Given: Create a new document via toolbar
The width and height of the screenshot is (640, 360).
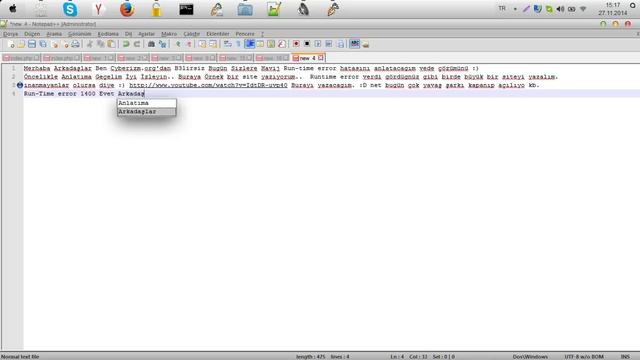Looking at the screenshot, I should click(x=11, y=44).
